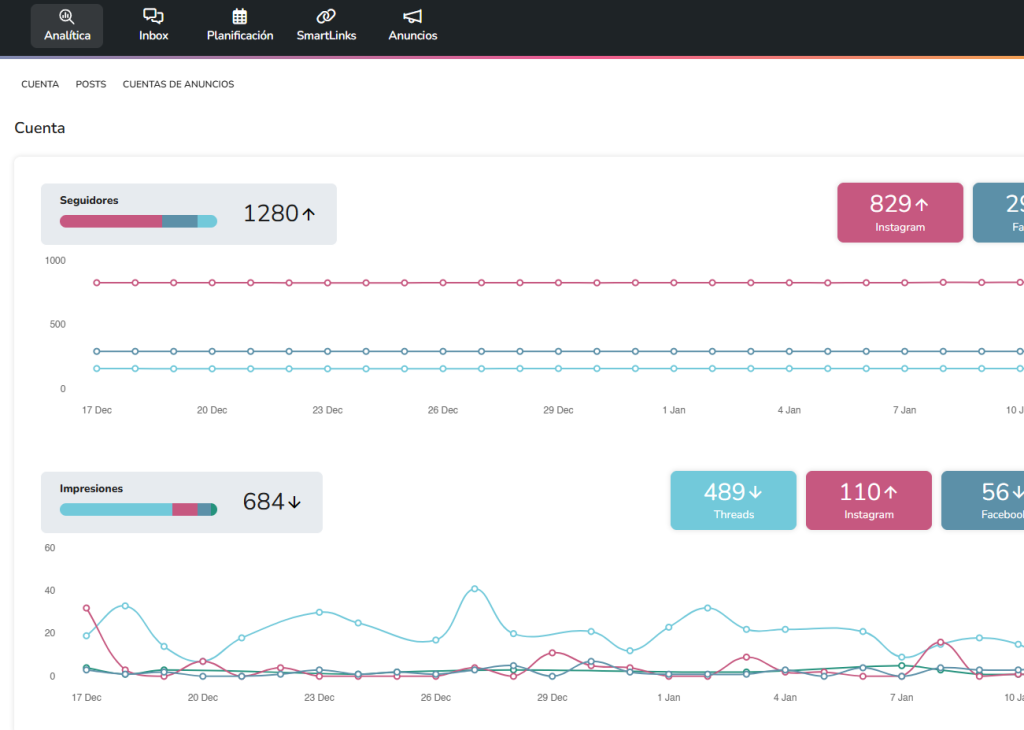Open the SmartLinks chain icon

point(326,16)
